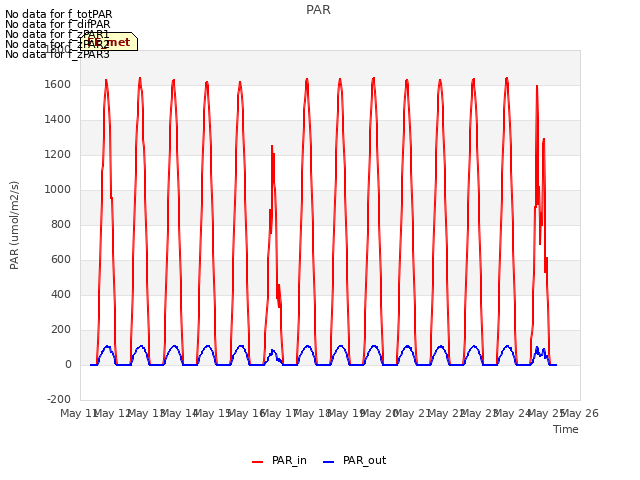Click the 1200 y-axis tick label
This screenshot has width=640, height=480.
pos(58,155)
